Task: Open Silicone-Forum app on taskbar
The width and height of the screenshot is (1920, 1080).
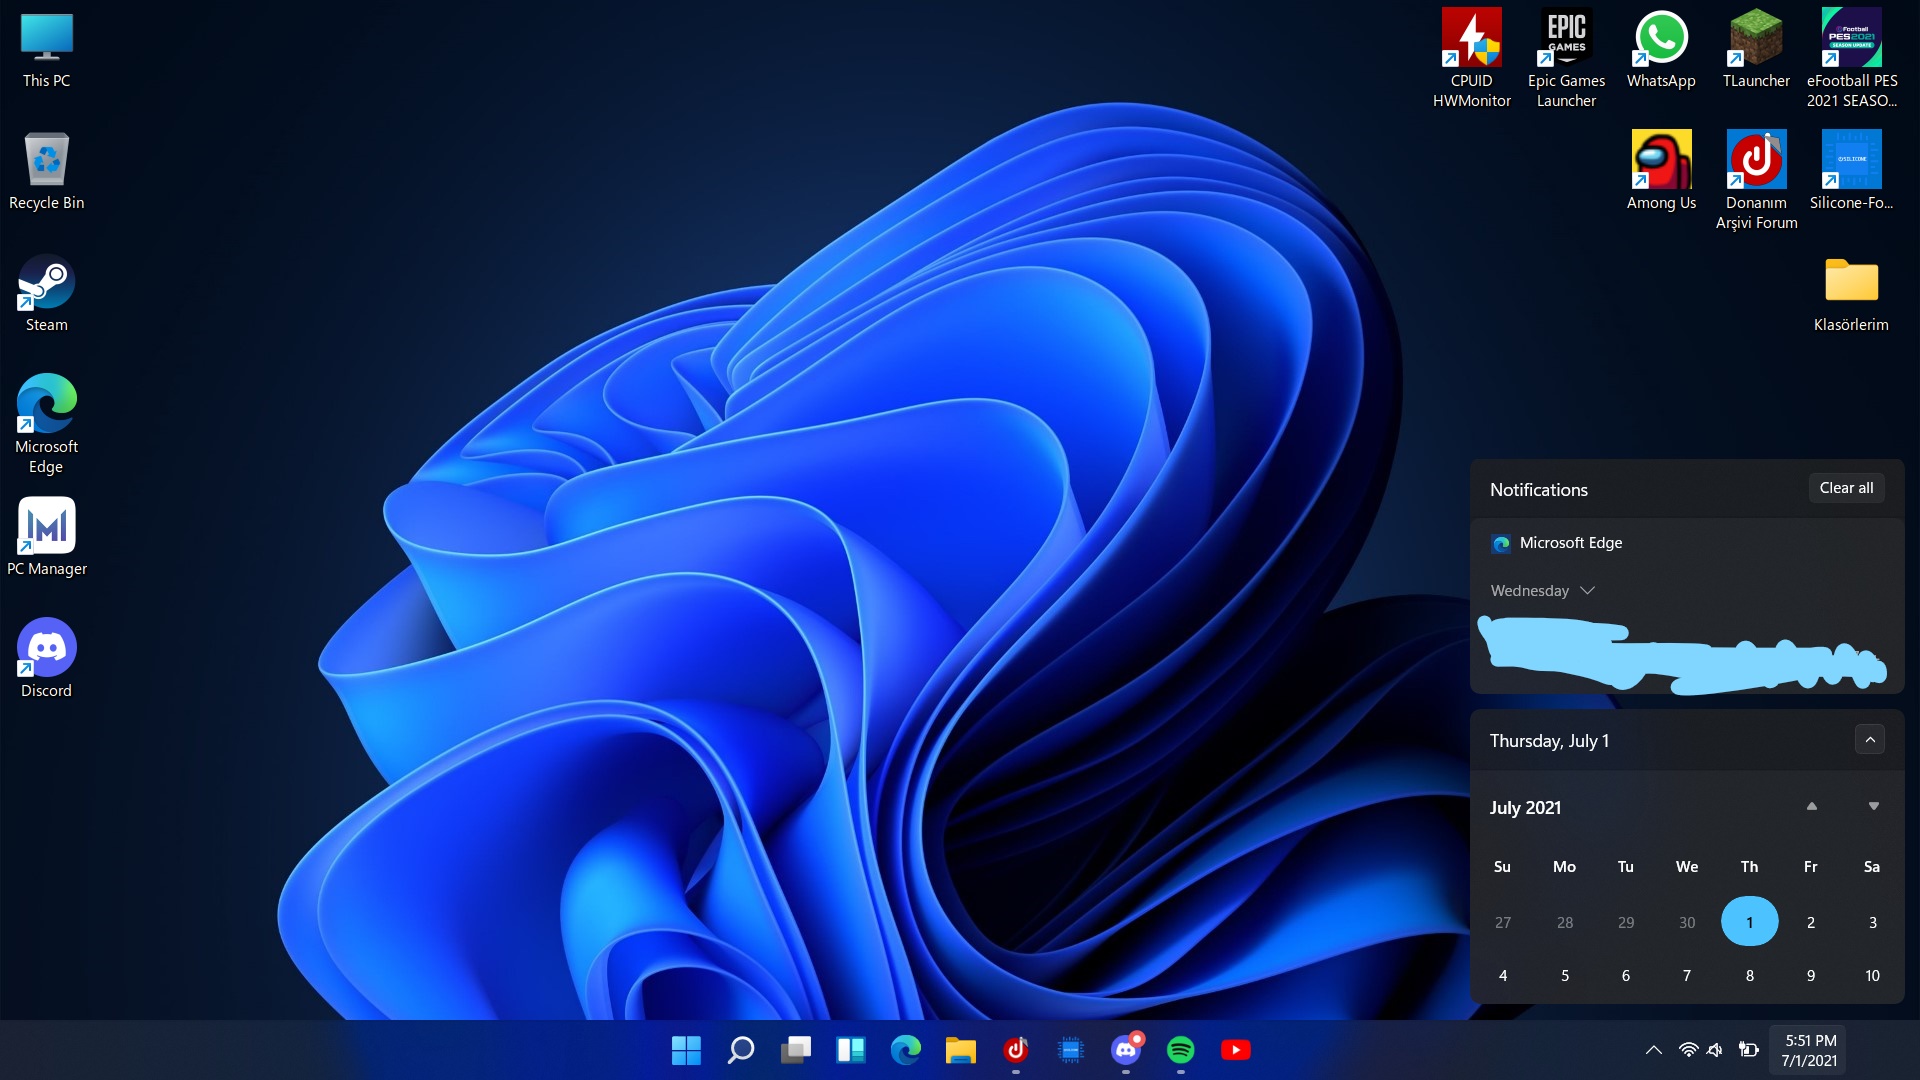Action: [x=1071, y=1050]
